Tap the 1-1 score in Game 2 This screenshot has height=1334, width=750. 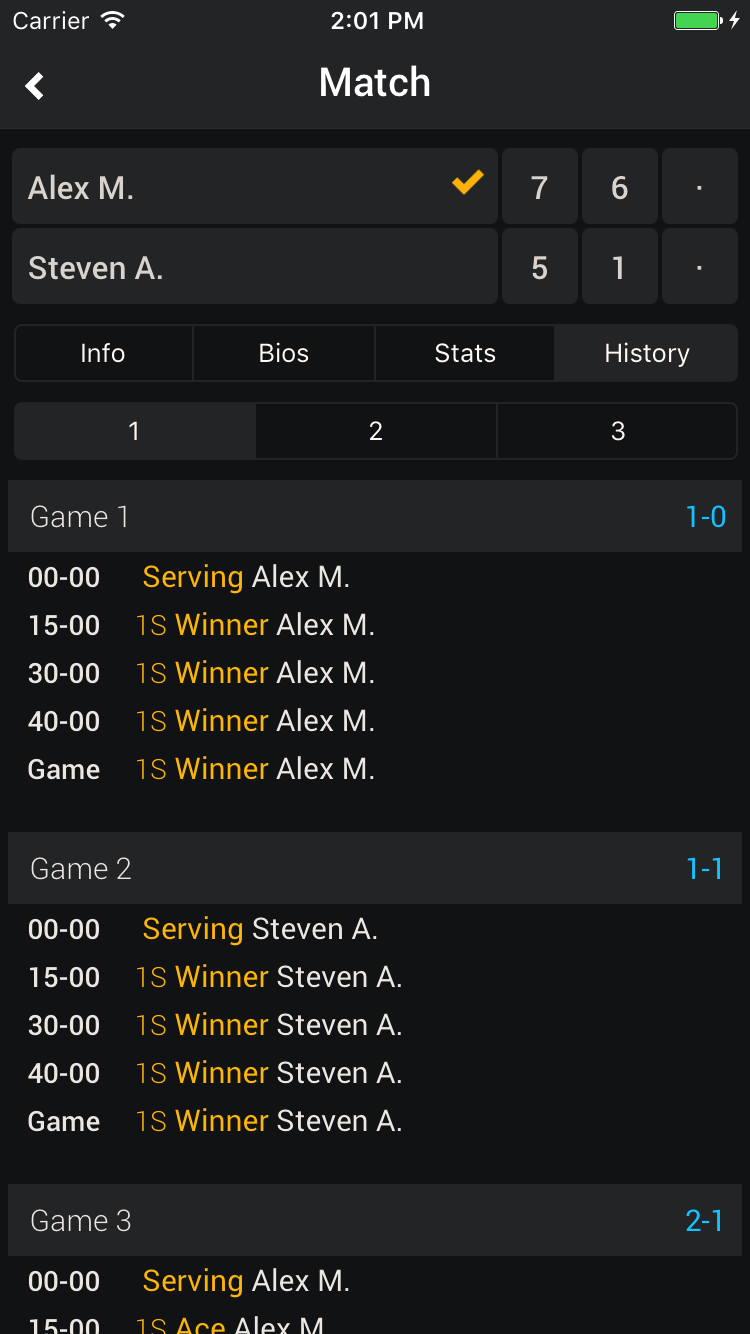point(704,868)
